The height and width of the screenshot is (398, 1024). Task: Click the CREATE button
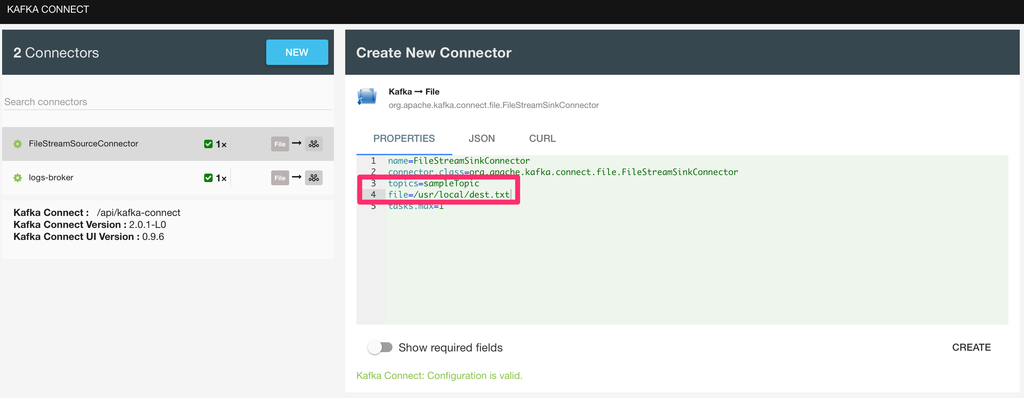click(971, 348)
